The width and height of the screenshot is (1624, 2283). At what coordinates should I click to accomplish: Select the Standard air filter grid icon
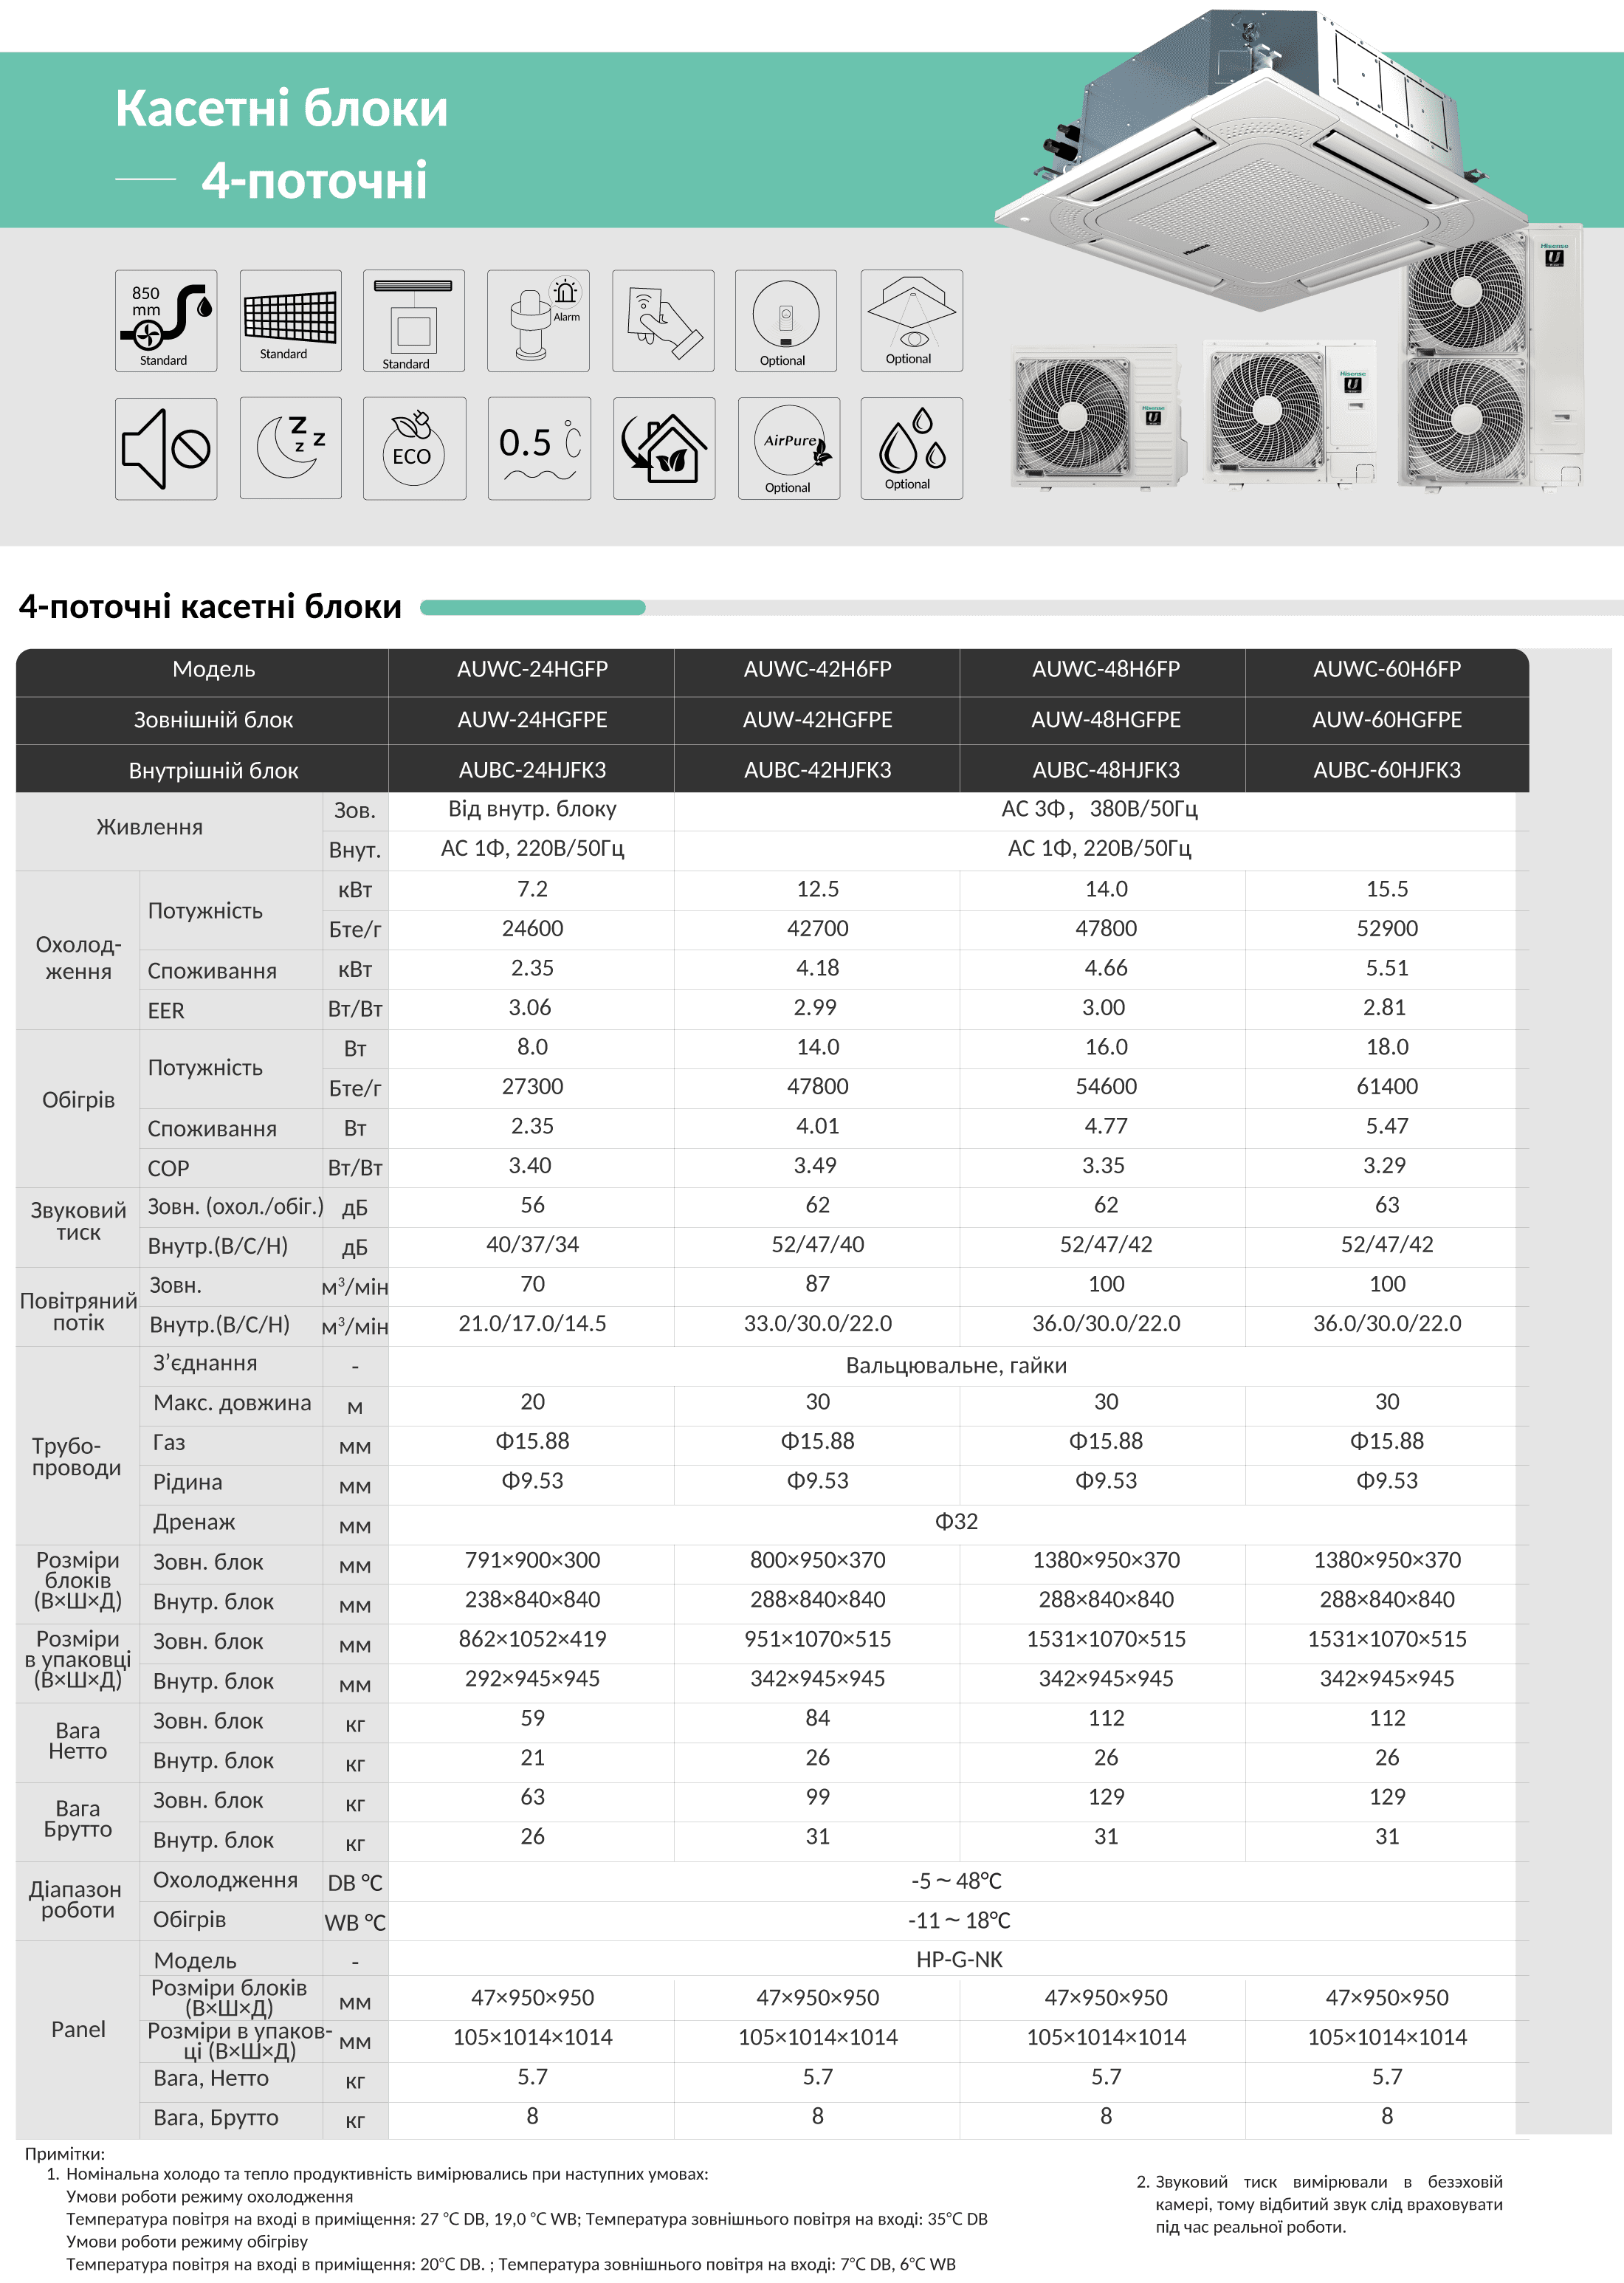[x=290, y=320]
